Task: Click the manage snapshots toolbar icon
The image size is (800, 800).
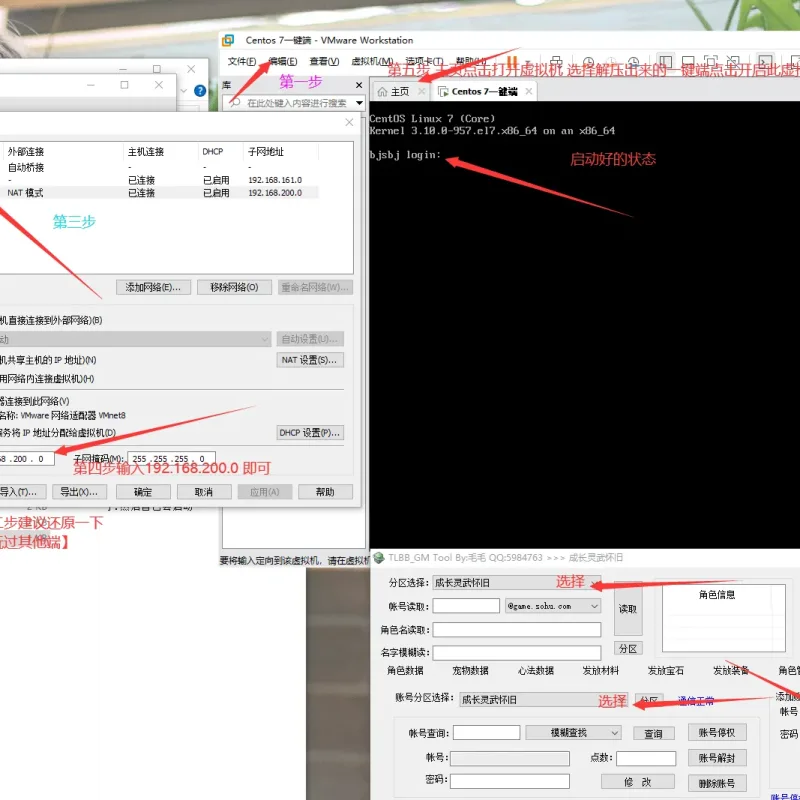Action: (x=633, y=62)
